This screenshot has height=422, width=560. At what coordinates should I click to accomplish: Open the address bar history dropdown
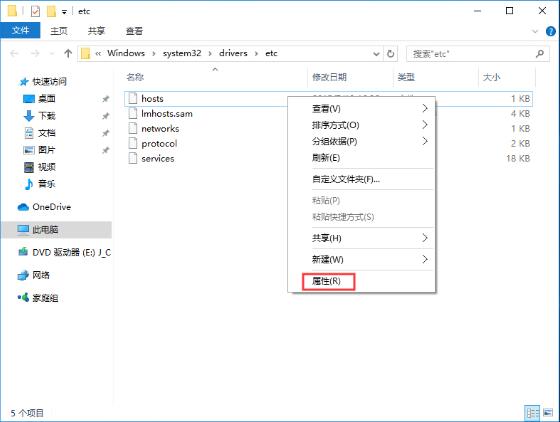376,54
